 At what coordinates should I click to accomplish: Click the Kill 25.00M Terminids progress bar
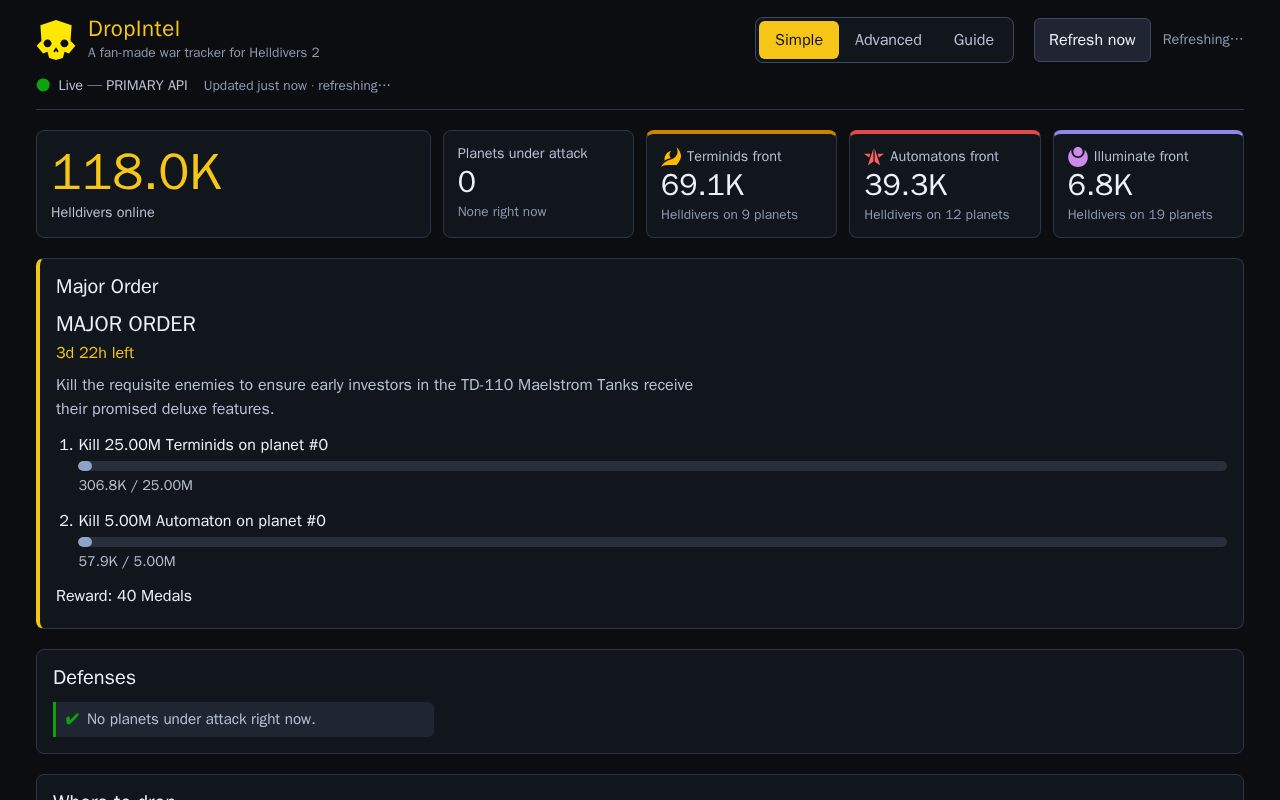click(x=653, y=466)
